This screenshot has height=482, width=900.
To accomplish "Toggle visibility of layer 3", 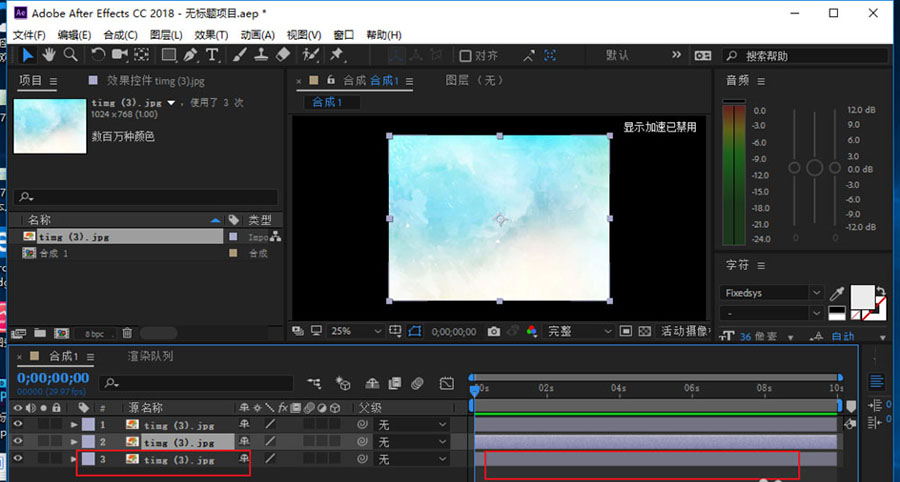I will point(17,460).
